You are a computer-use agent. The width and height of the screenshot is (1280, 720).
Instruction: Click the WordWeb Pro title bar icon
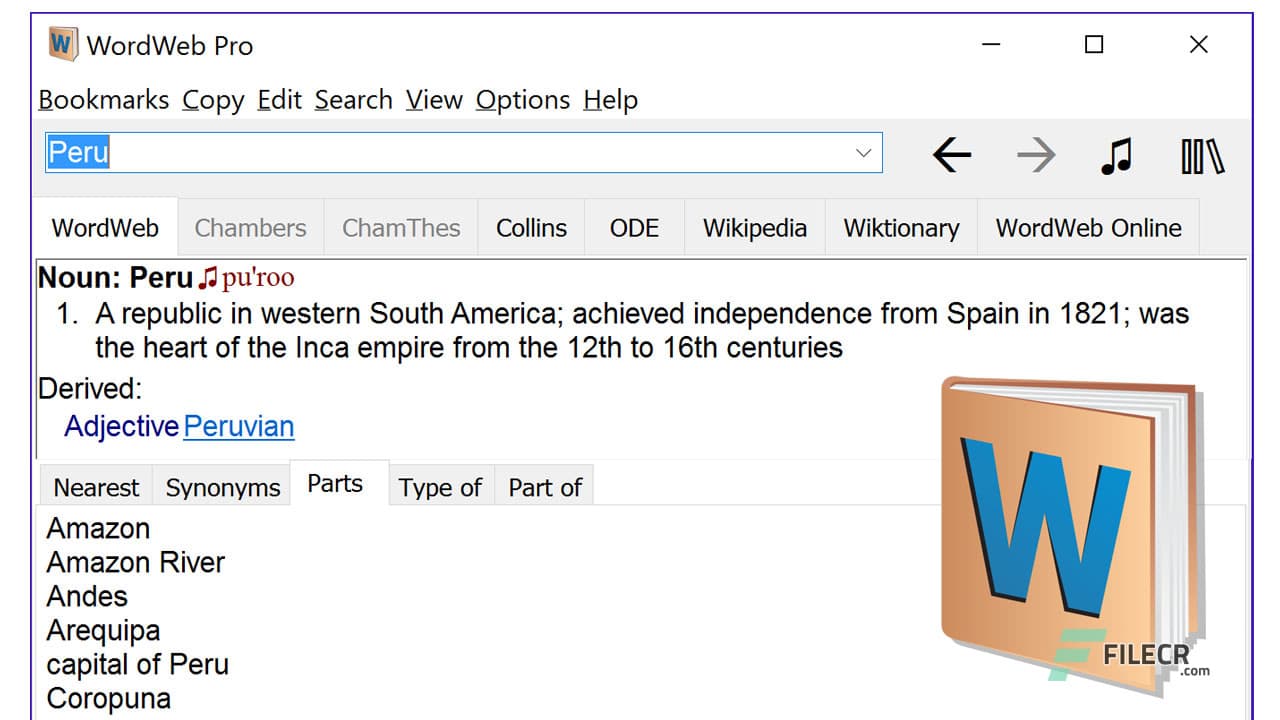pos(63,45)
